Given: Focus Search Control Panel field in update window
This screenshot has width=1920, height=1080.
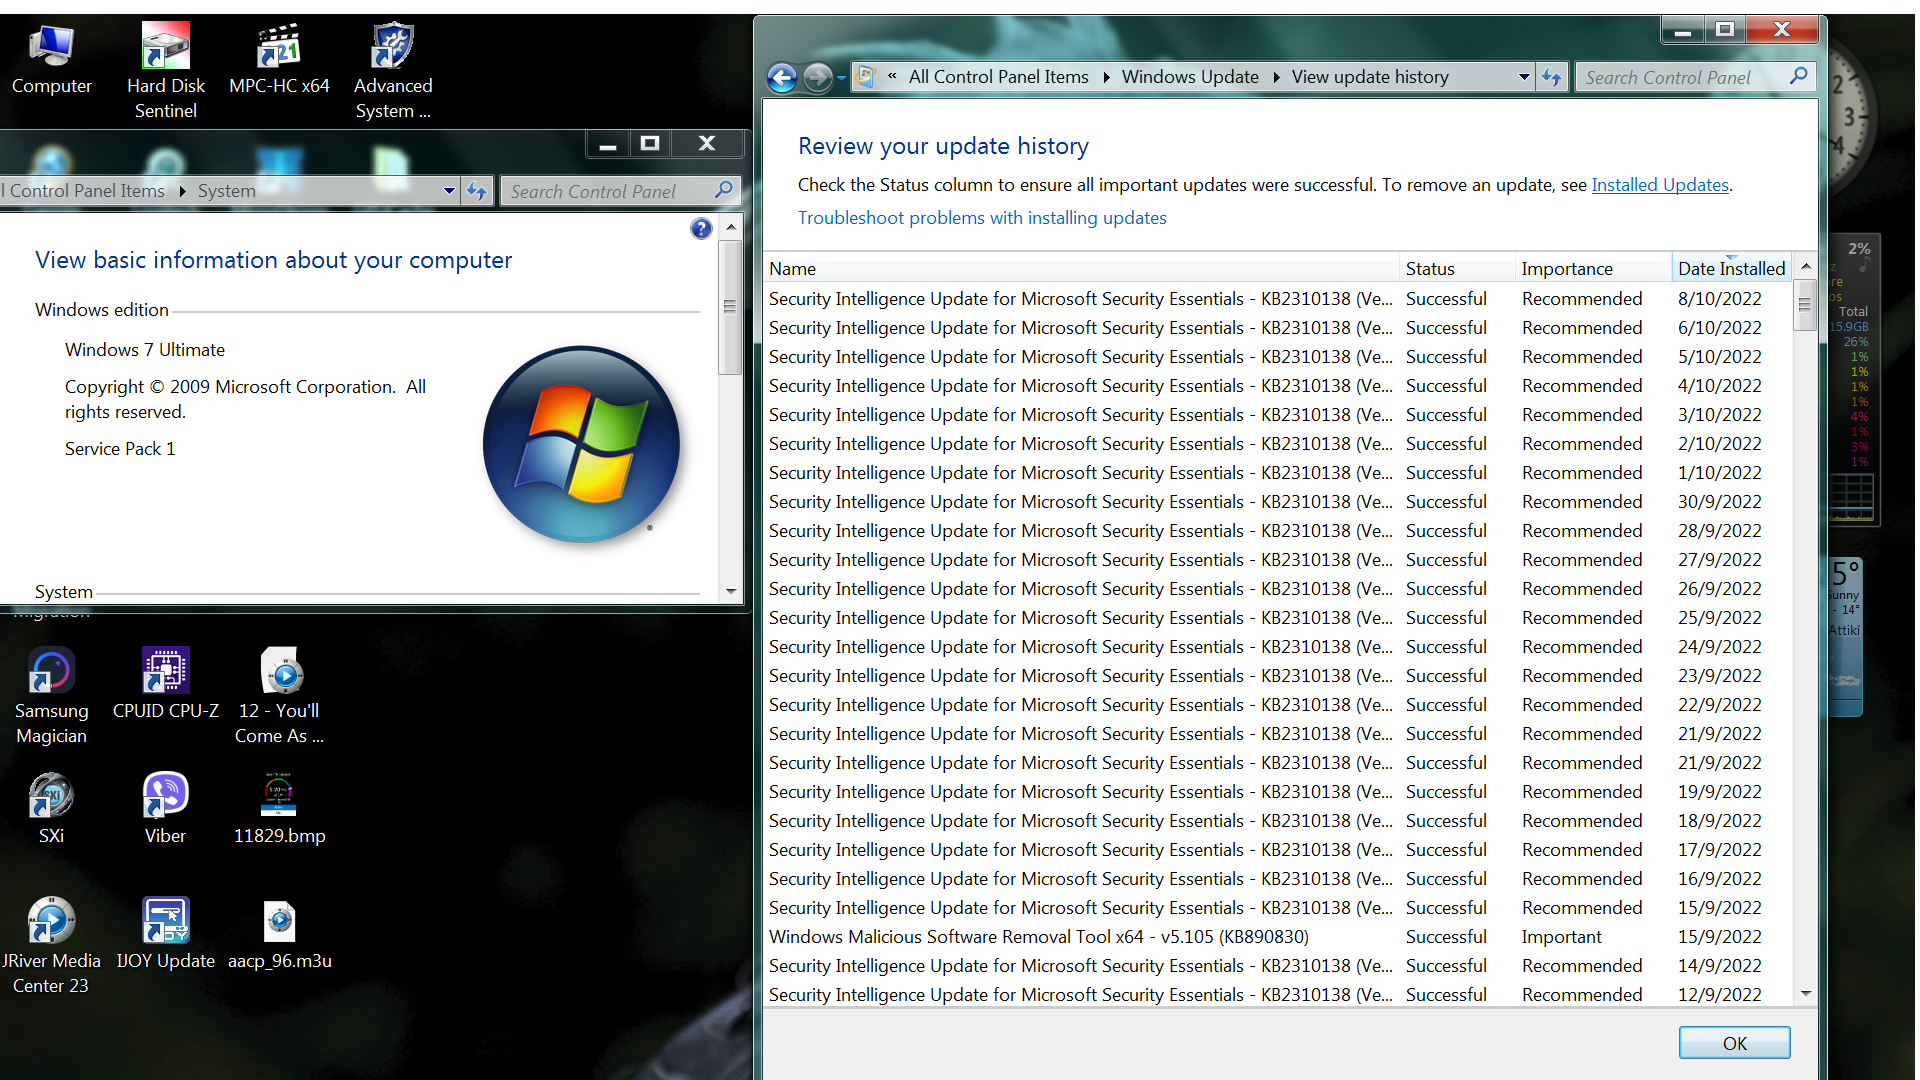Looking at the screenshot, I should tap(1680, 77).
